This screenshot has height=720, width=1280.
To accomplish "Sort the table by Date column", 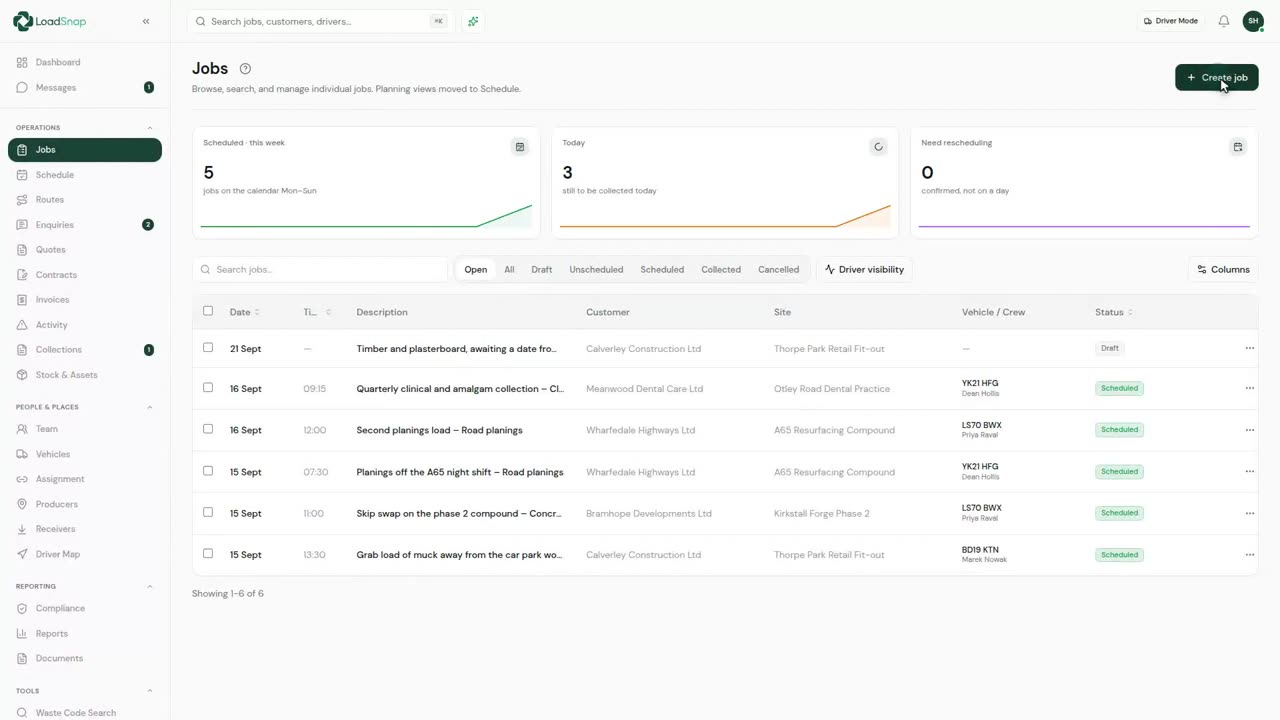I will tap(244, 312).
